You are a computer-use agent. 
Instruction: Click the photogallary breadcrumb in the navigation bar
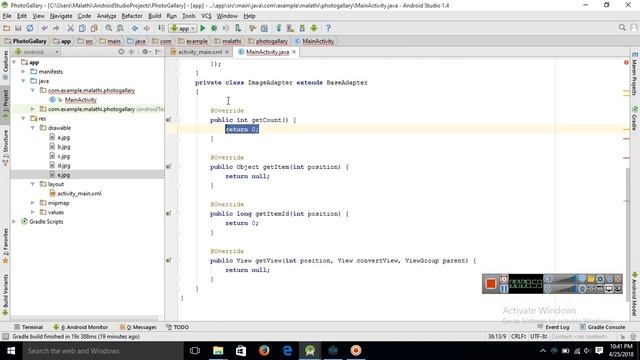pyautogui.click(x=268, y=41)
